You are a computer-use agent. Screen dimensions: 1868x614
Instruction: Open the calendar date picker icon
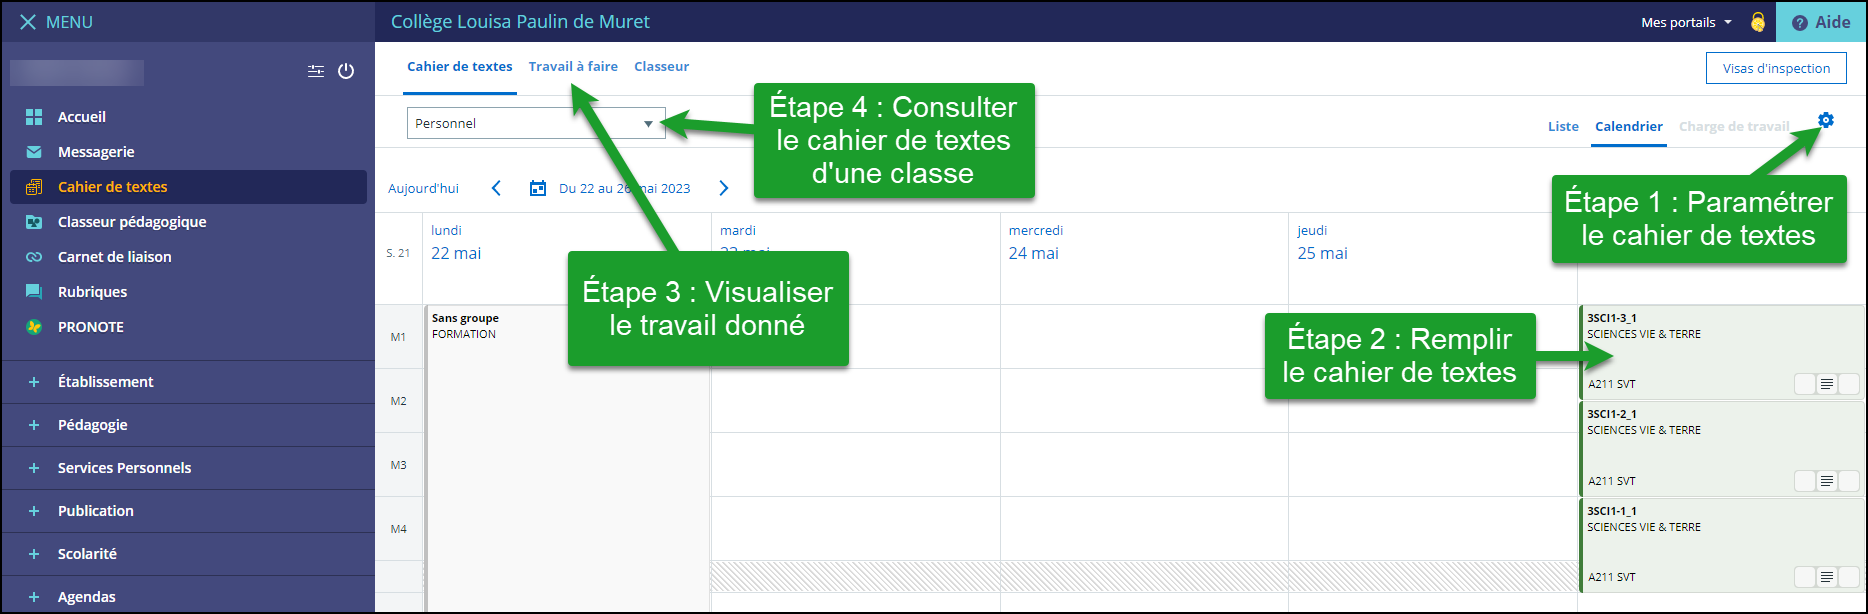click(538, 188)
